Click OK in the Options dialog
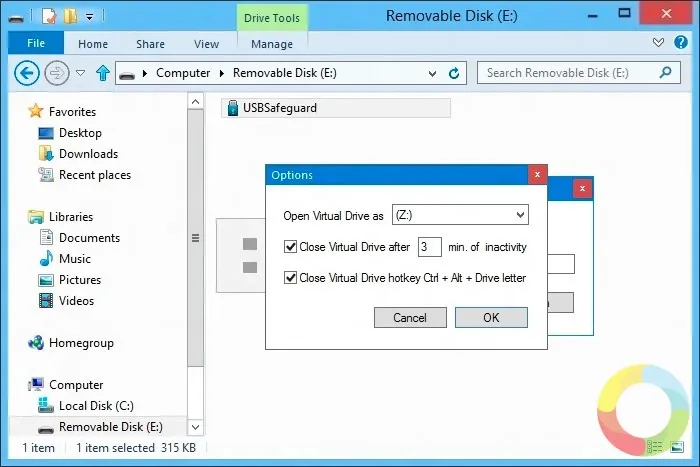 [x=491, y=317]
